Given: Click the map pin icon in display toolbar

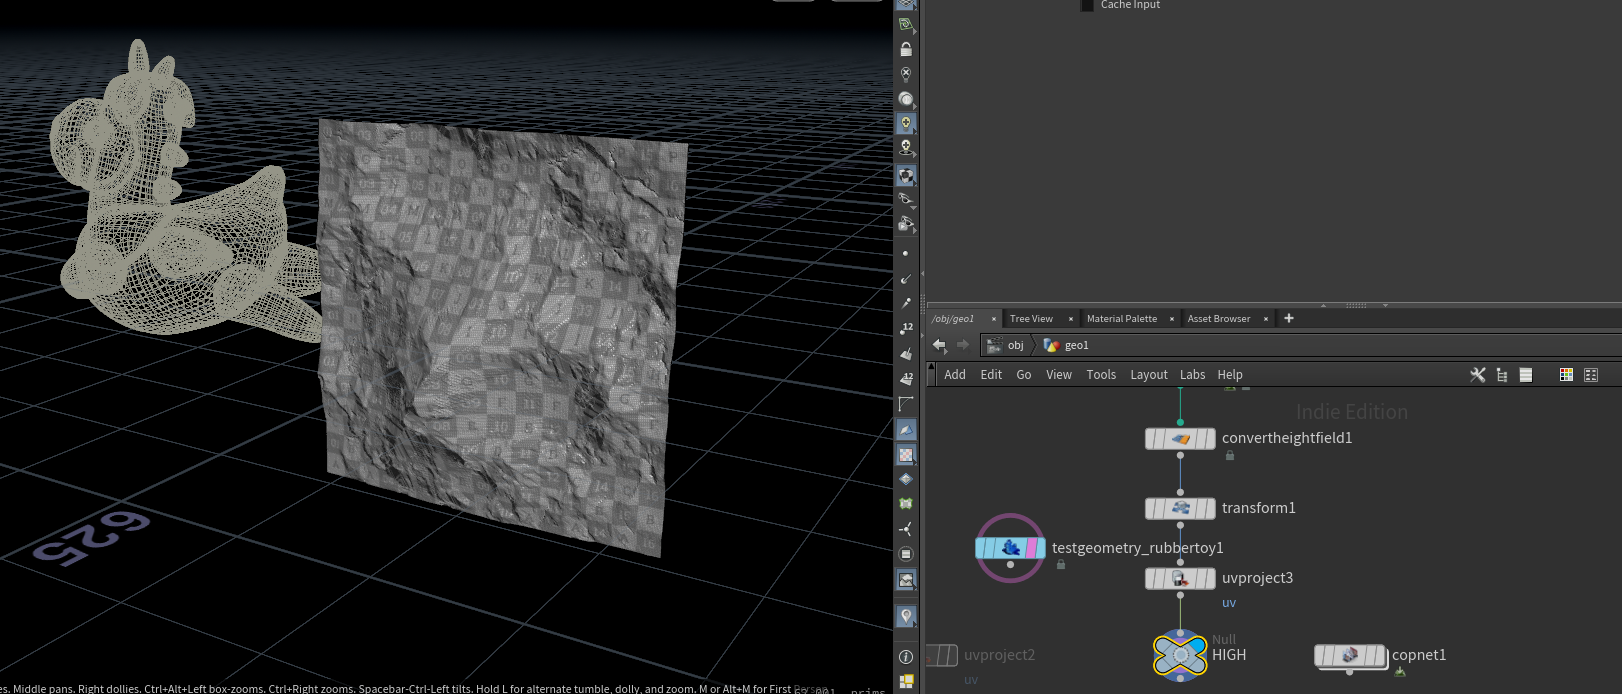Looking at the screenshot, I should tap(906, 616).
